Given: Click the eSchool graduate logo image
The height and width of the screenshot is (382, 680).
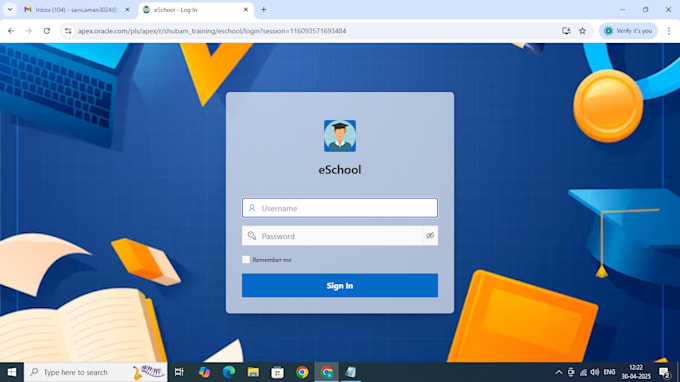Looking at the screenshot, I should tap(340, 136).
